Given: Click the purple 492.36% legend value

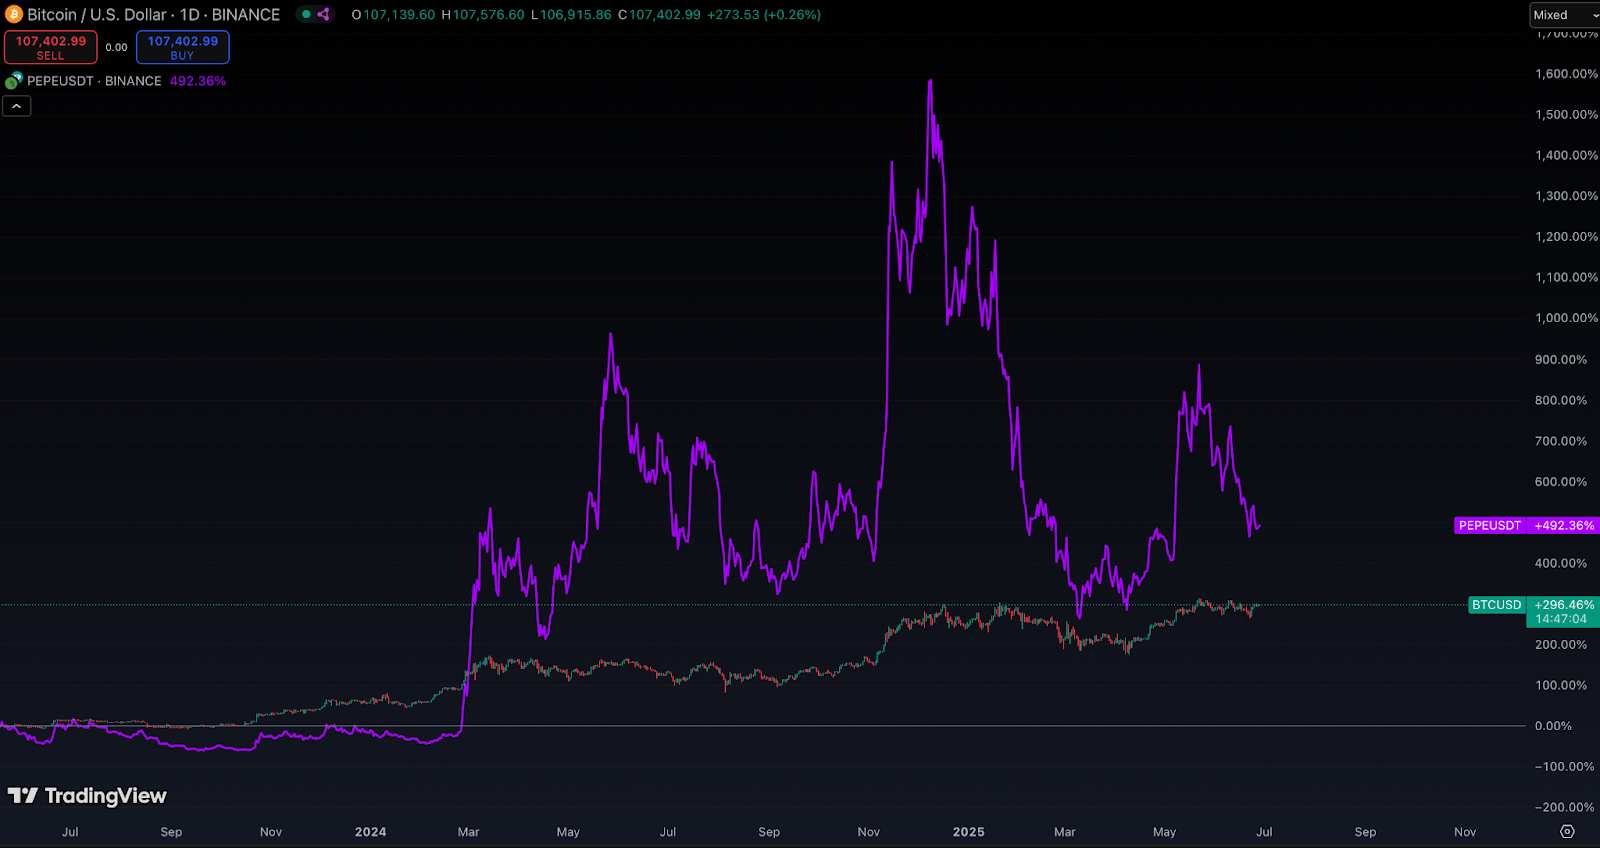Looking at the screenshot, I should [198, 81].
